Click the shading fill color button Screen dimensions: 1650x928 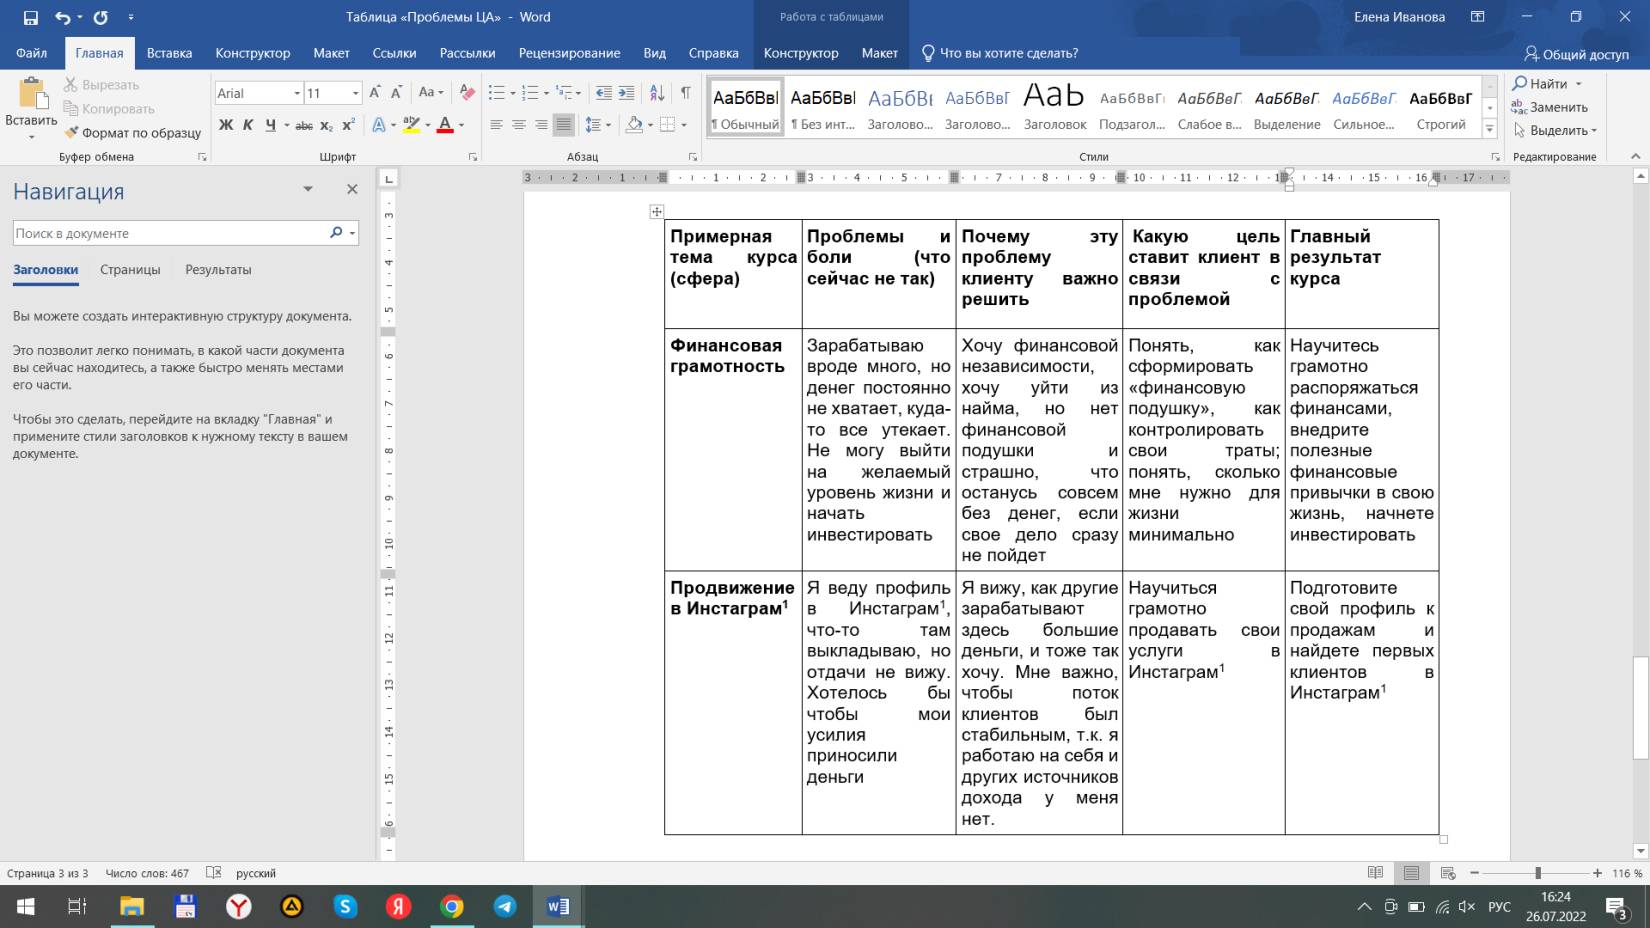click(633, 125)
